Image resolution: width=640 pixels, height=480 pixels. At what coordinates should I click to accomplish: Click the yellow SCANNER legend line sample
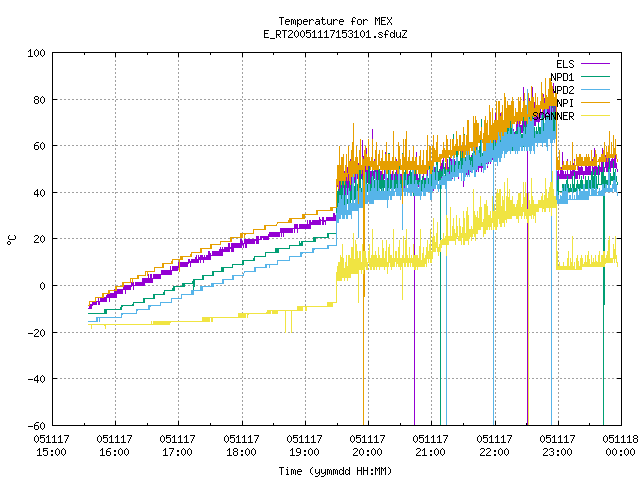click(595, 116)
